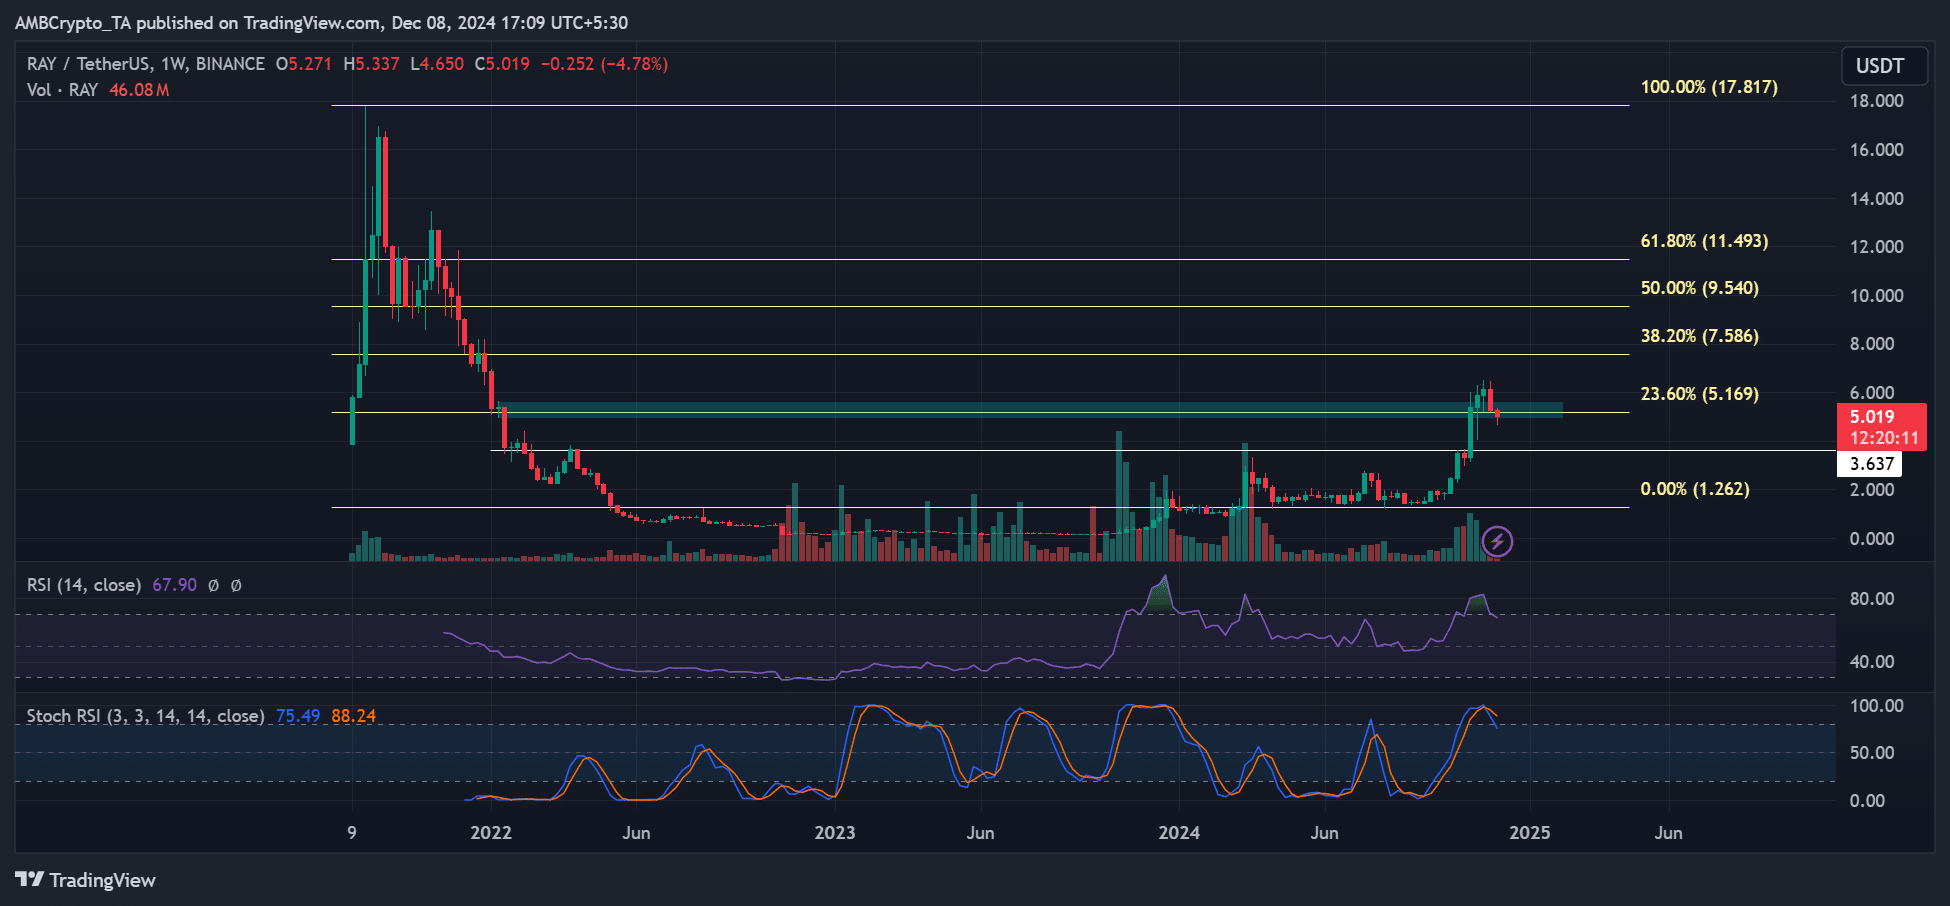The height and width of the screenshot is (906, 1950).
Task: Click the H5.337 high price value
Action: tap(371, 64)
